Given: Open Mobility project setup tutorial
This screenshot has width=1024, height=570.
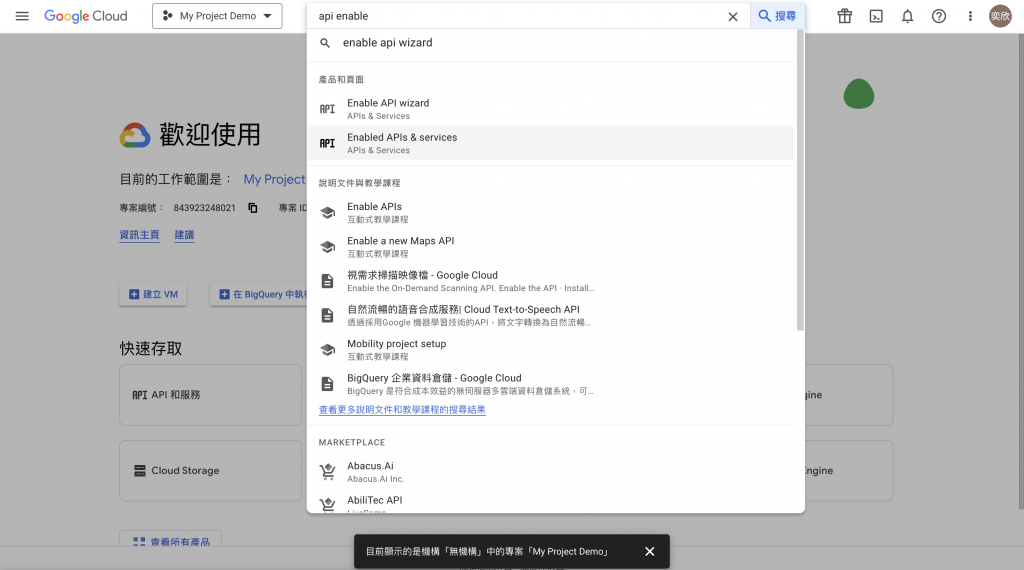Looking at the screenshot, I should pos(550,349).
